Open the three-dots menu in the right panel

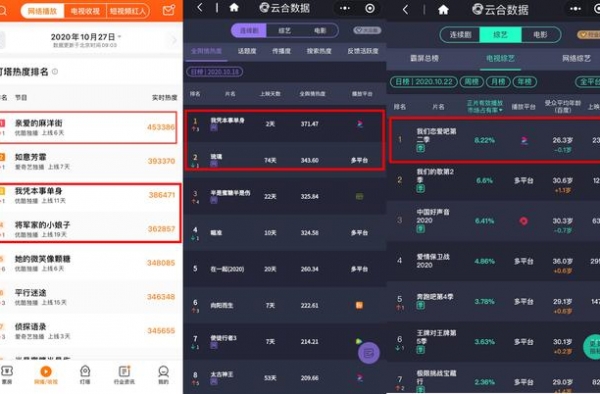point(575,9)
